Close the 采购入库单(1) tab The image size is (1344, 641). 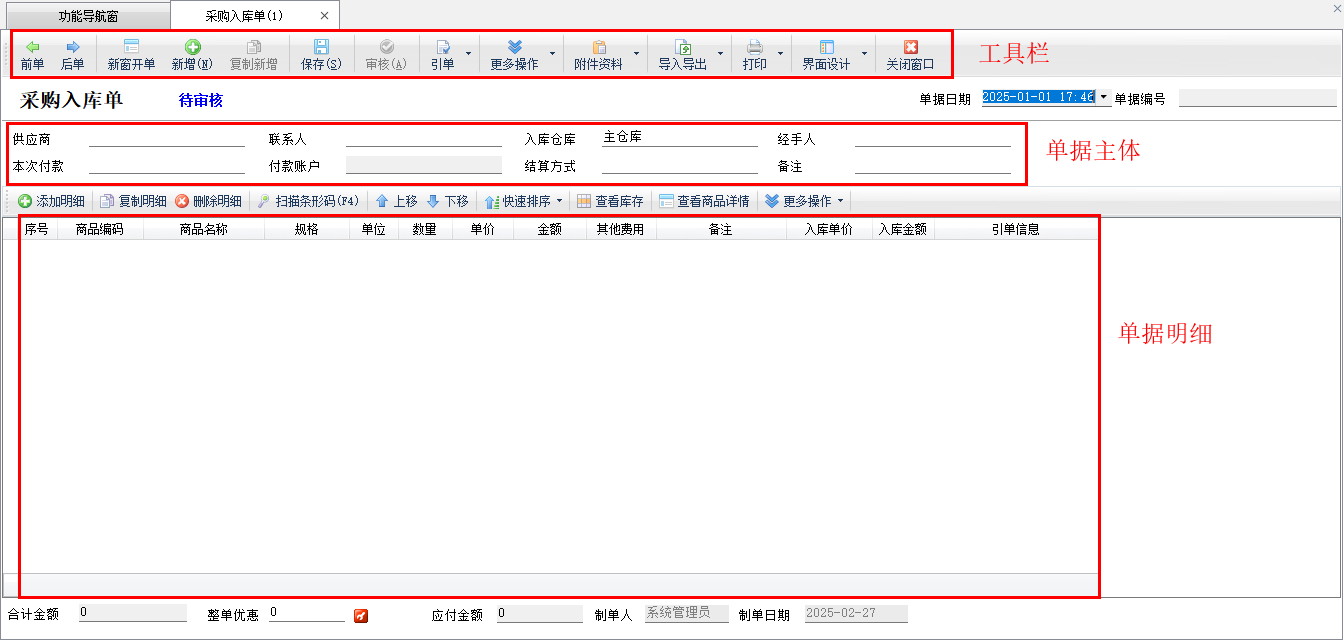tap(324, 16)
